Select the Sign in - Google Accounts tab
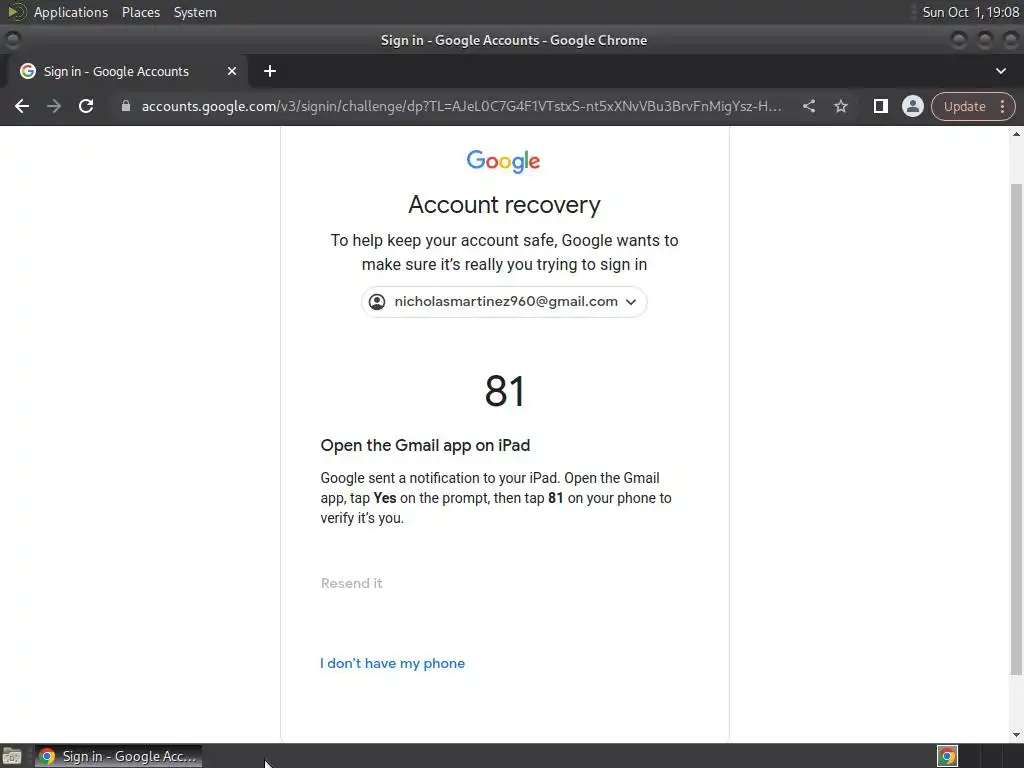This screenshot has height=768, width=1024. click(x=127, y=71)
